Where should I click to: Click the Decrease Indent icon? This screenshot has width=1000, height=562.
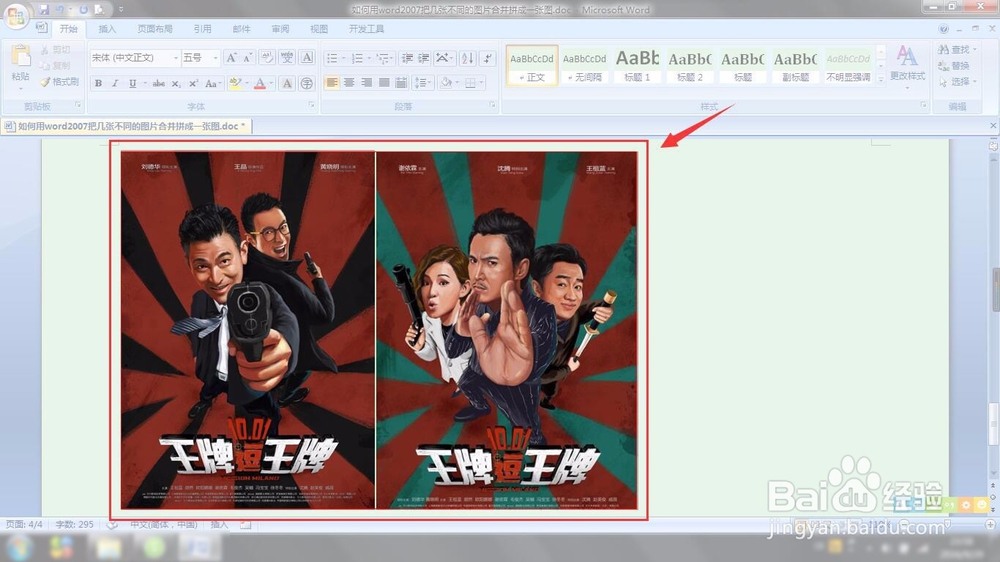click(407, 58)
